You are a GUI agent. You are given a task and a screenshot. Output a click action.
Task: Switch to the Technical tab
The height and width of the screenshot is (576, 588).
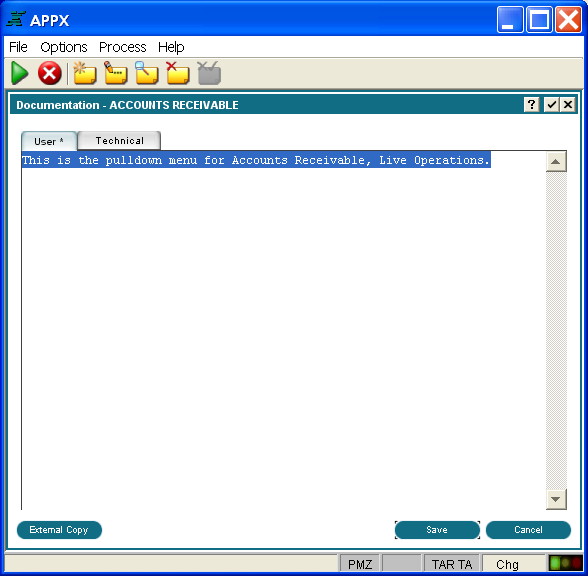tap(119, 141)
